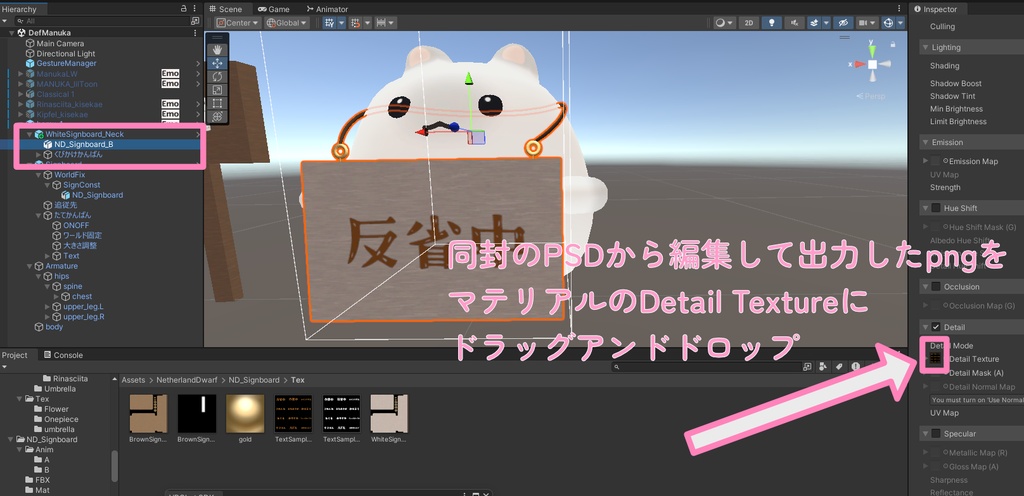Image resolution: width=1024 pixels, height=496 pixels.
Task: Lock the Hierarchy panel
Action: [x=184, y=9]
